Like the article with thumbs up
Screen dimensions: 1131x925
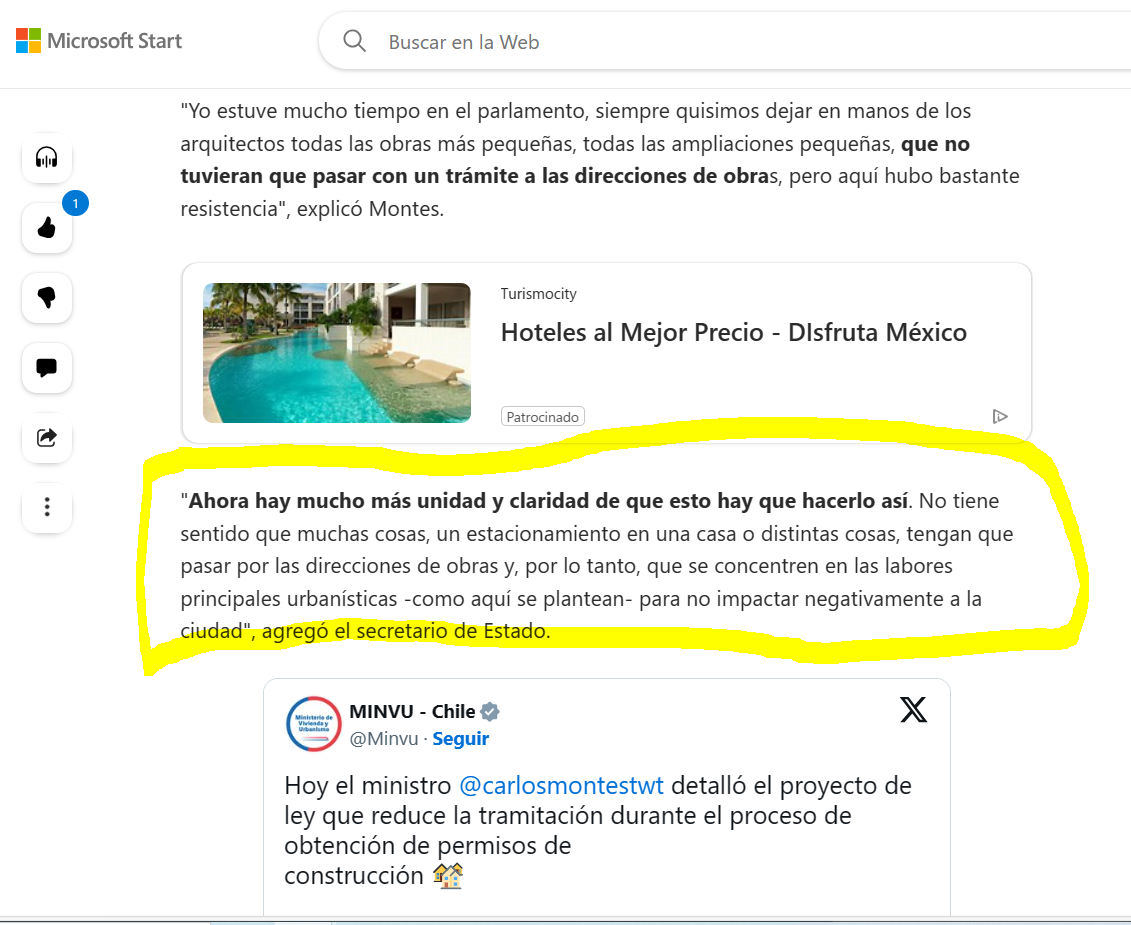[47, 228]
